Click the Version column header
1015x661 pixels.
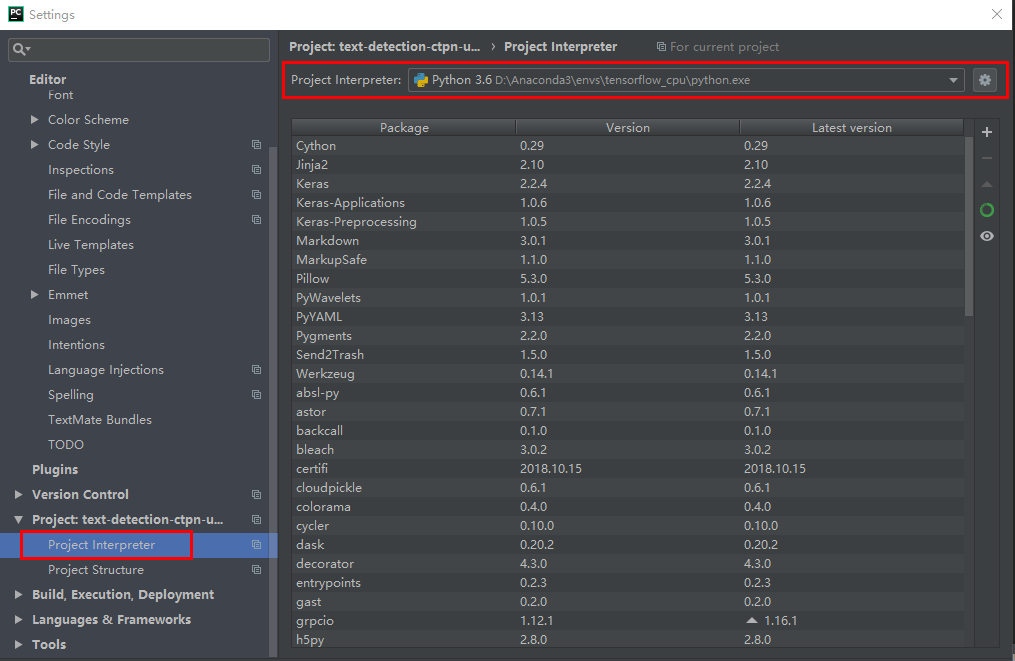tap(628, 128)
